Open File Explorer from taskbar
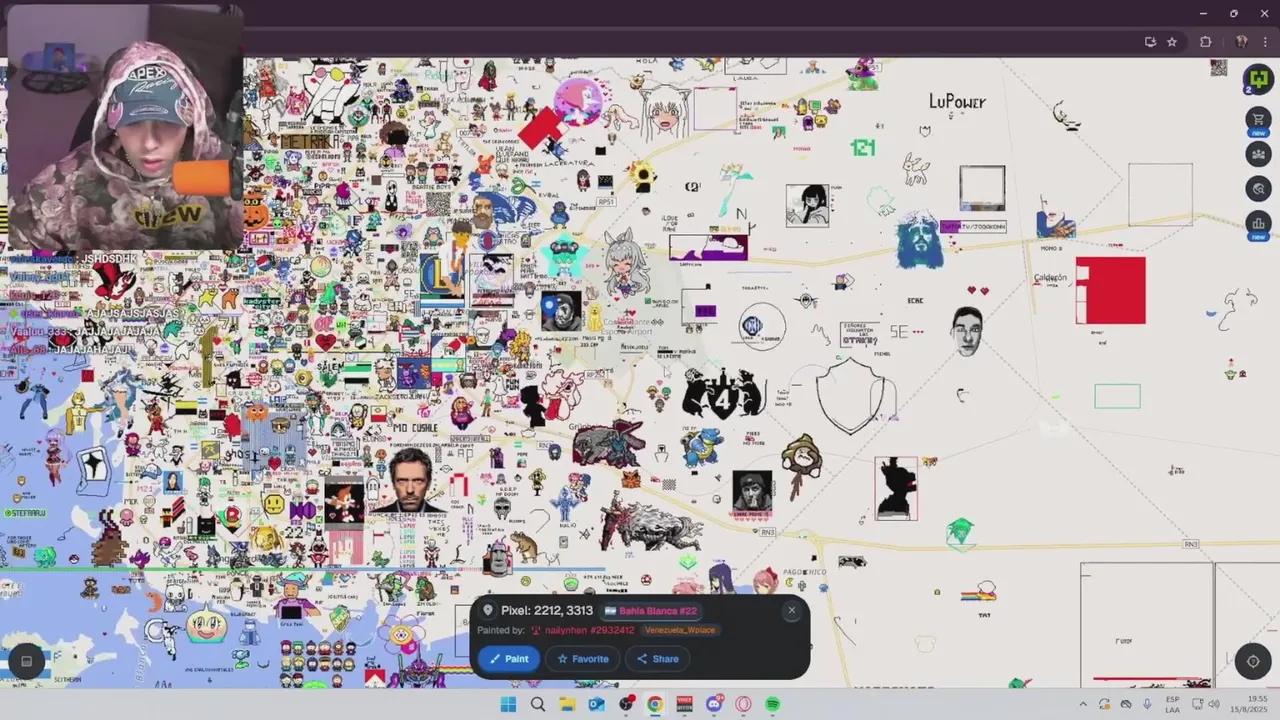This screenshot has width=1280, height=720. click(x=567, y=704)
